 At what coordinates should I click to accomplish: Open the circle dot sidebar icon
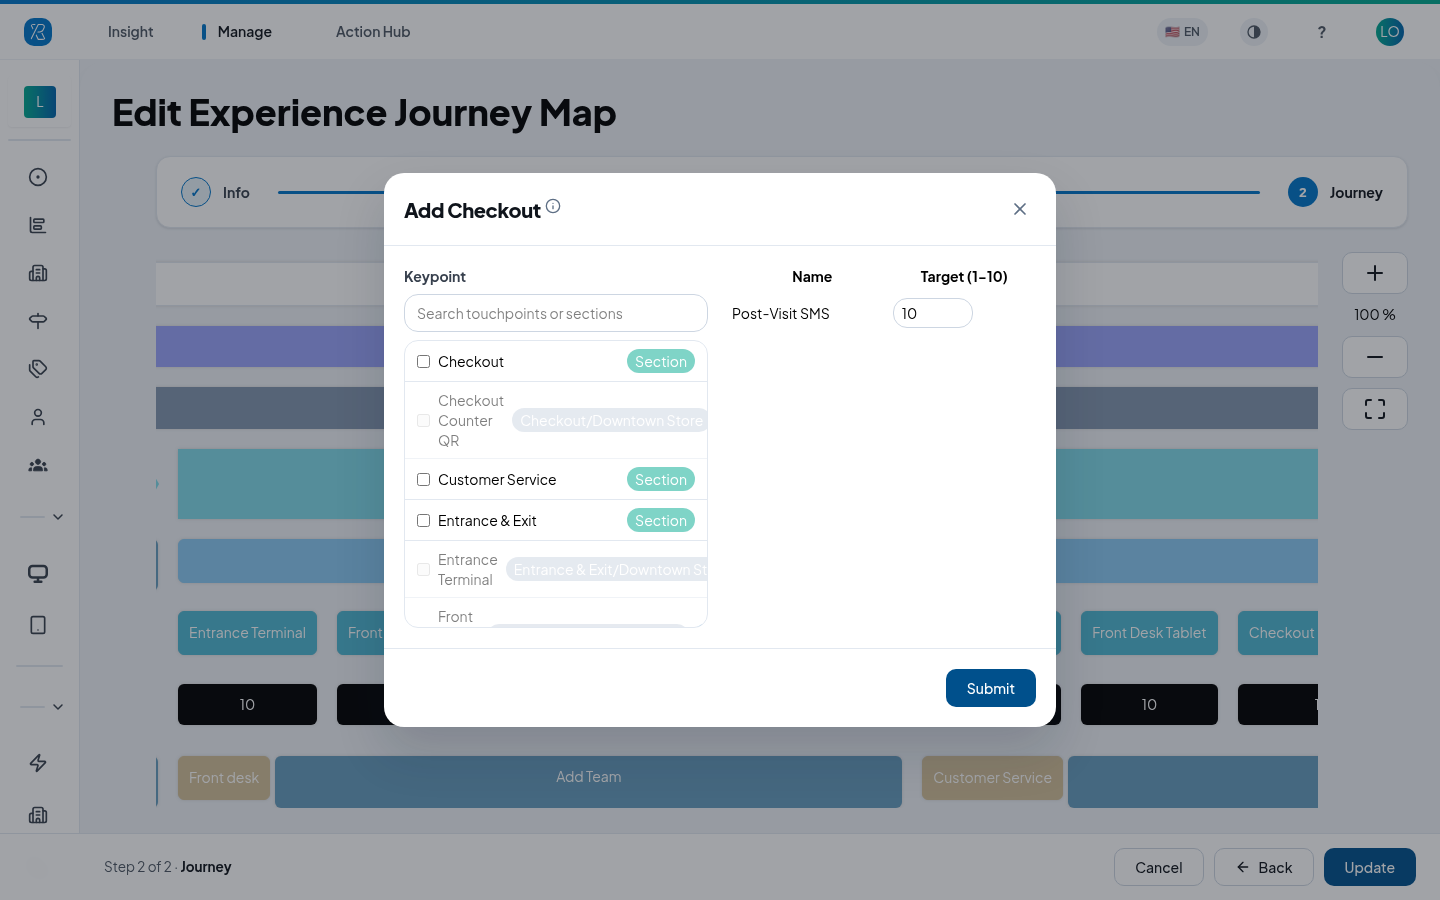[38, 177]
